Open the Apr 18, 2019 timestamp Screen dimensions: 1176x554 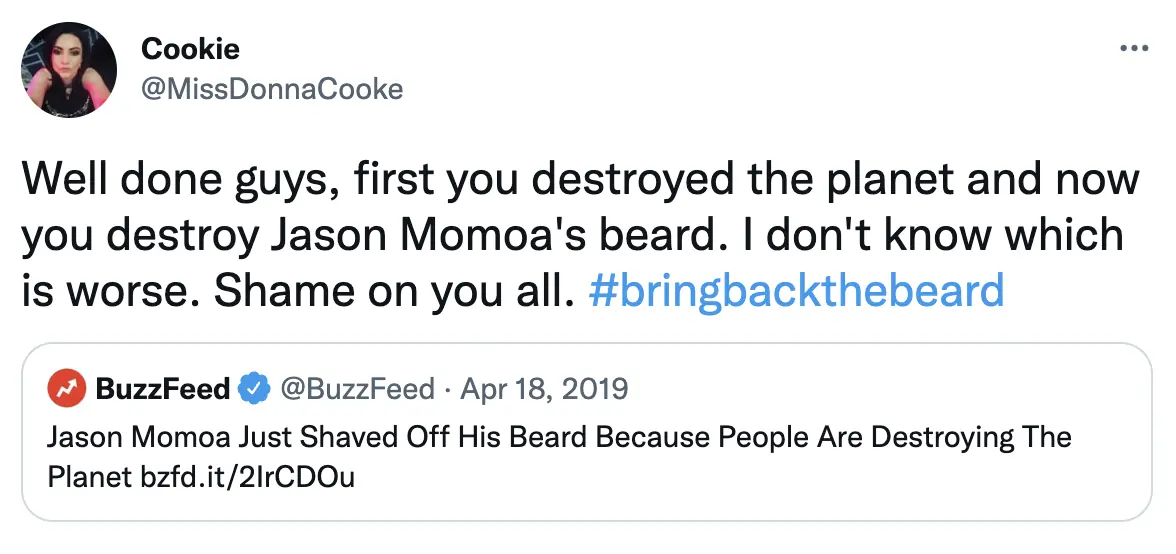pyautogui.click(x=544, y=388)
